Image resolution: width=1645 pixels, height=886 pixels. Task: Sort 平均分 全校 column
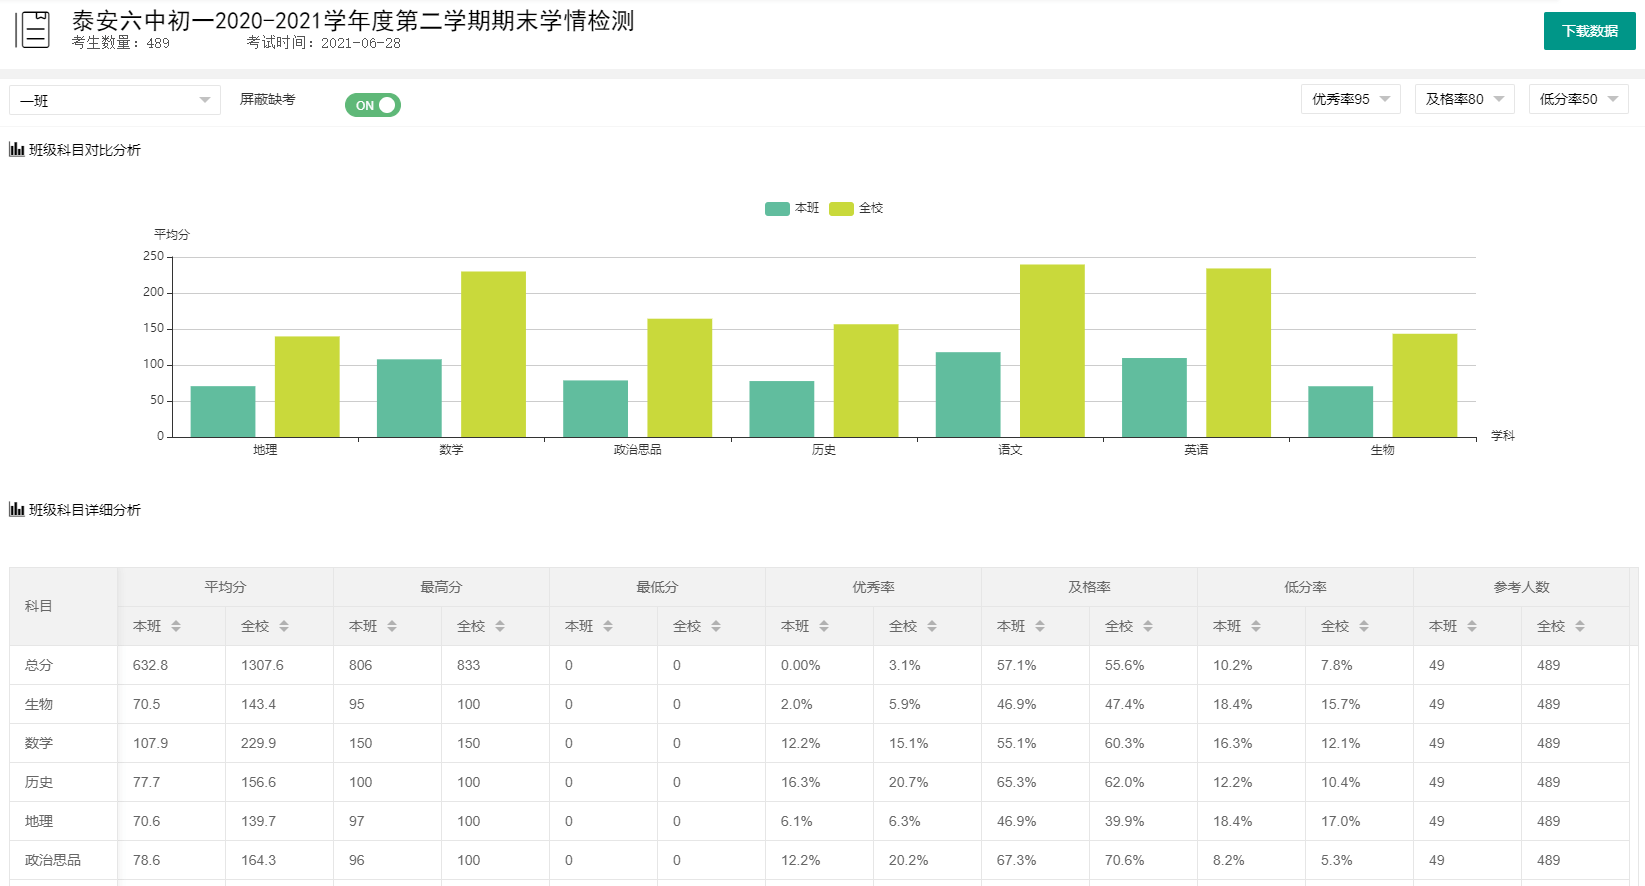tap(284, 626)
